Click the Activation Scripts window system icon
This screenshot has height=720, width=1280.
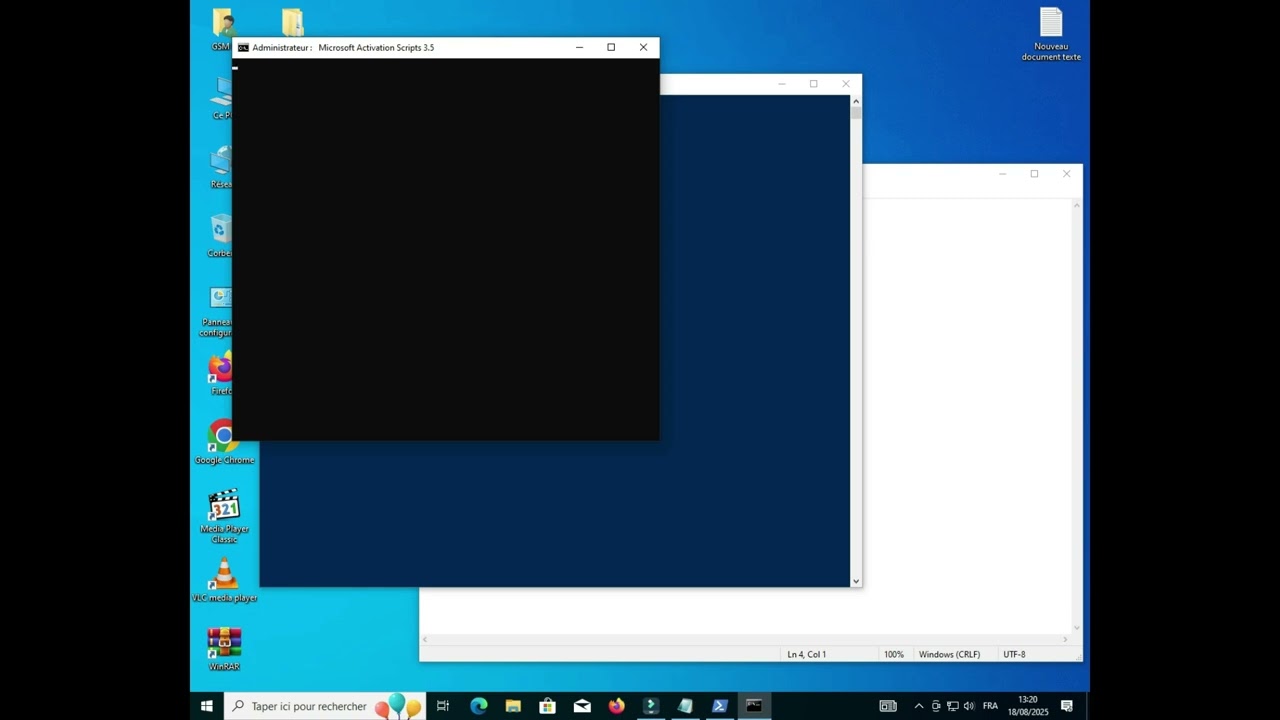[x=243, y=47]
